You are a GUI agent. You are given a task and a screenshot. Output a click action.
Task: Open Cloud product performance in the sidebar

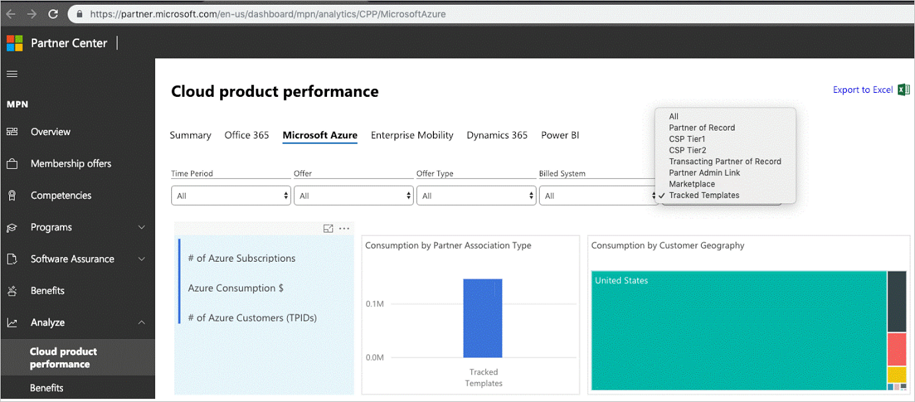pyautogui.click(x=78, y=358)
